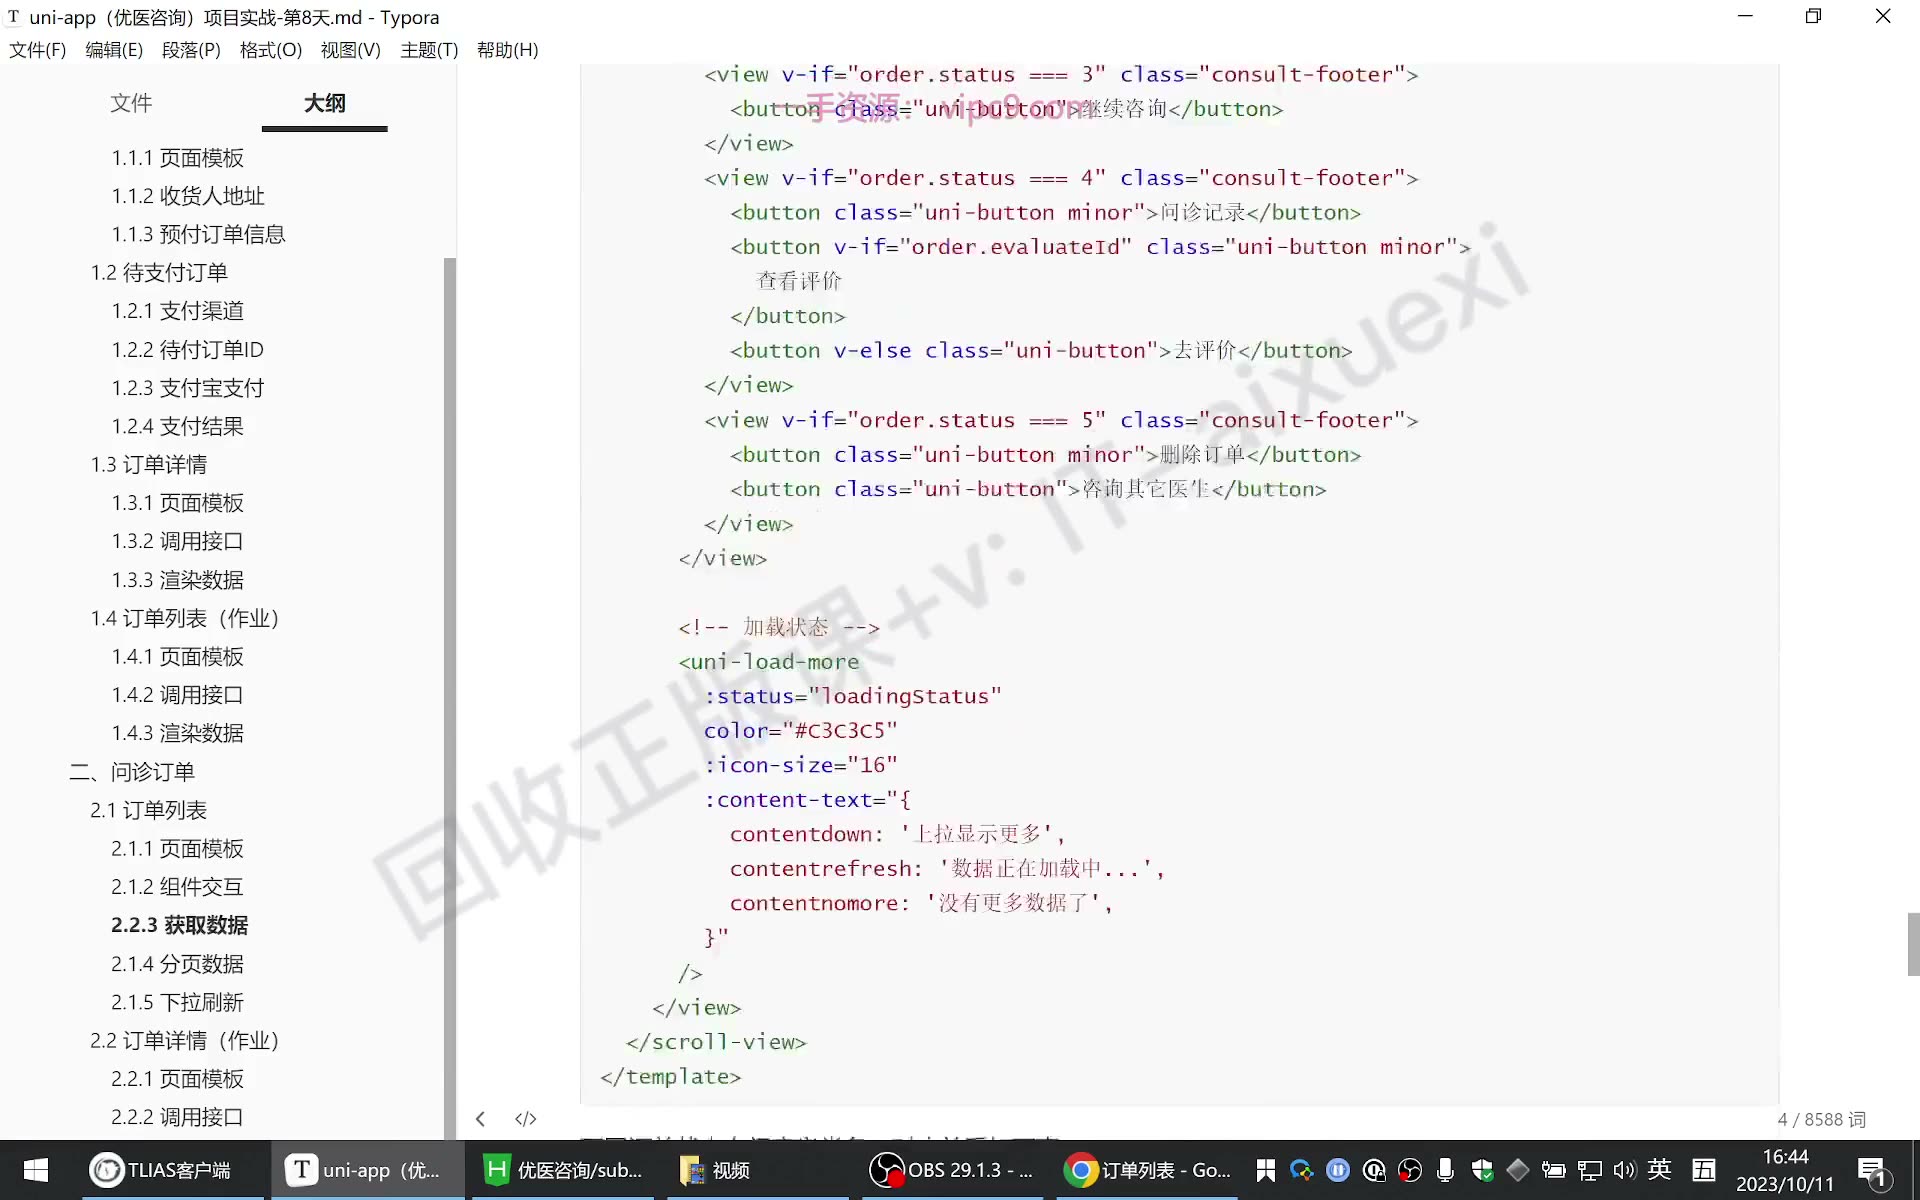
Task: Open the notification center icon
Action: click(1872, 1171)
